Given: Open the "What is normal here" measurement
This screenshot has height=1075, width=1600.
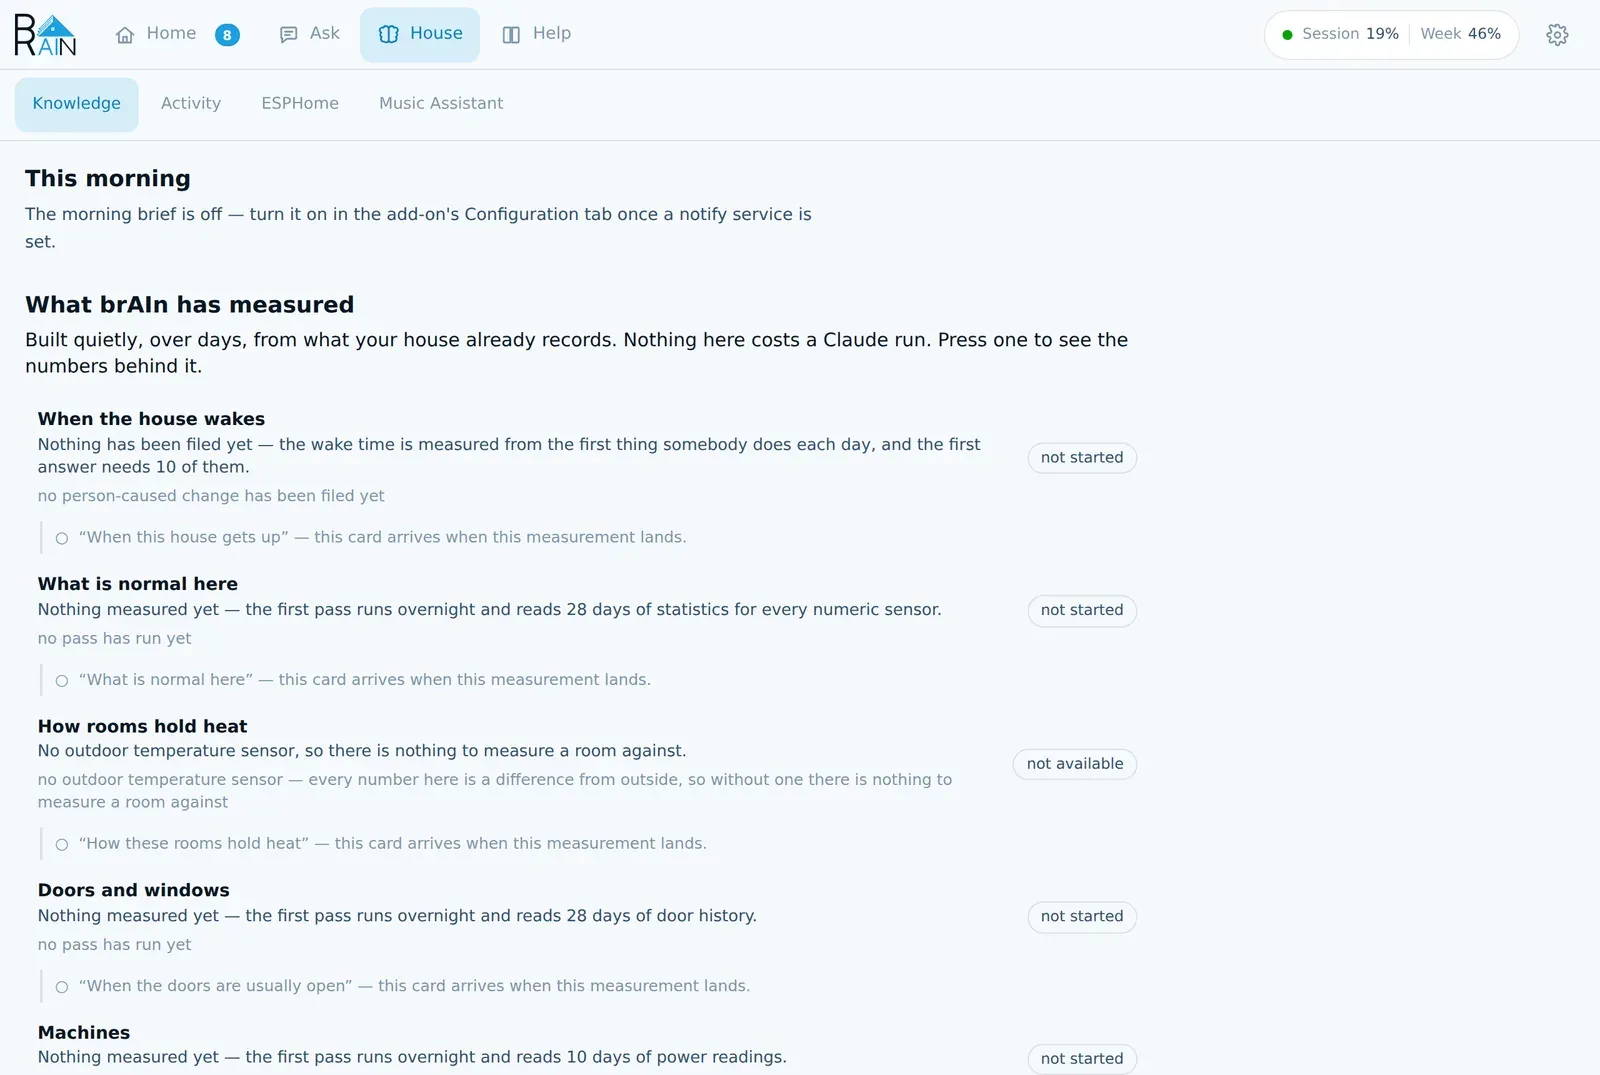Looking at the screenshot, I should coord(587,610).
